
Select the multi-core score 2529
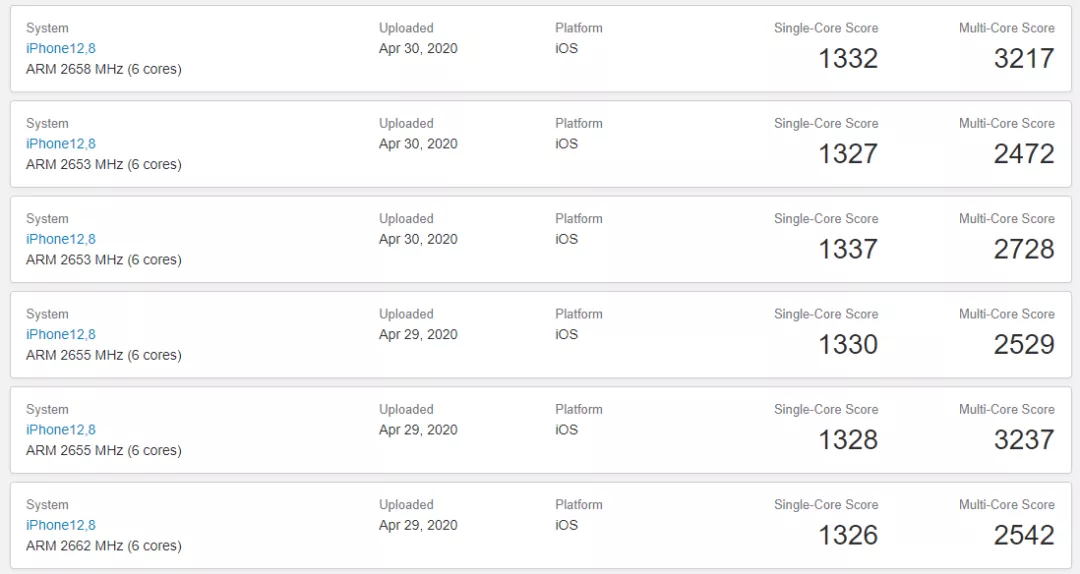[1024, 344]
